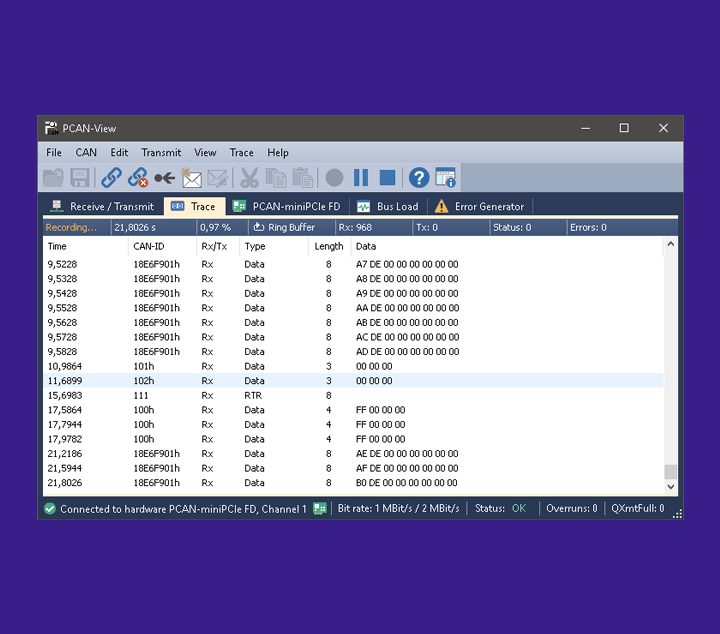Viewport: 720px width, 634px height.
Task: Click 'Recording...' status text
Action: pos(71,227)
